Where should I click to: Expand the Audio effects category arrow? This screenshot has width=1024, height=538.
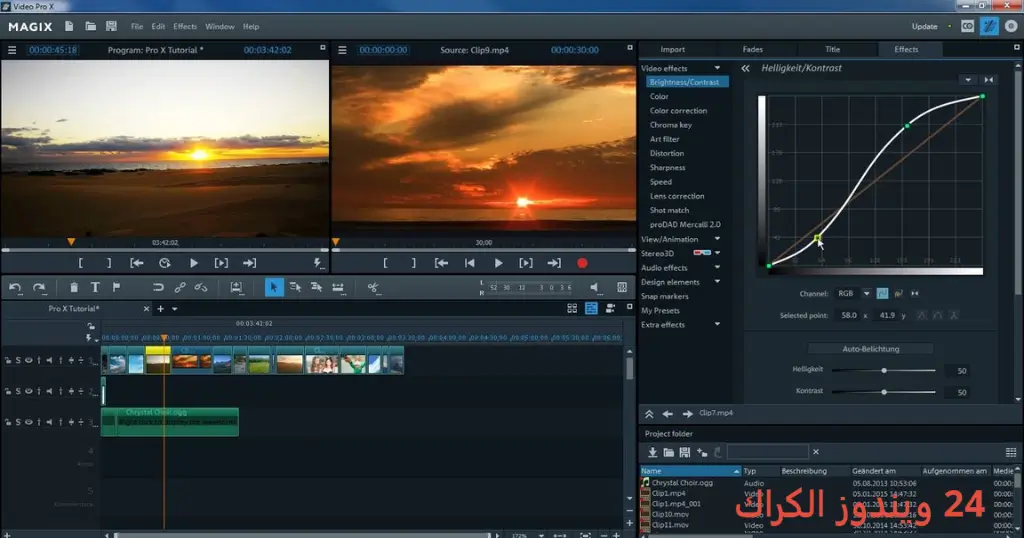(x=717, y=268)
